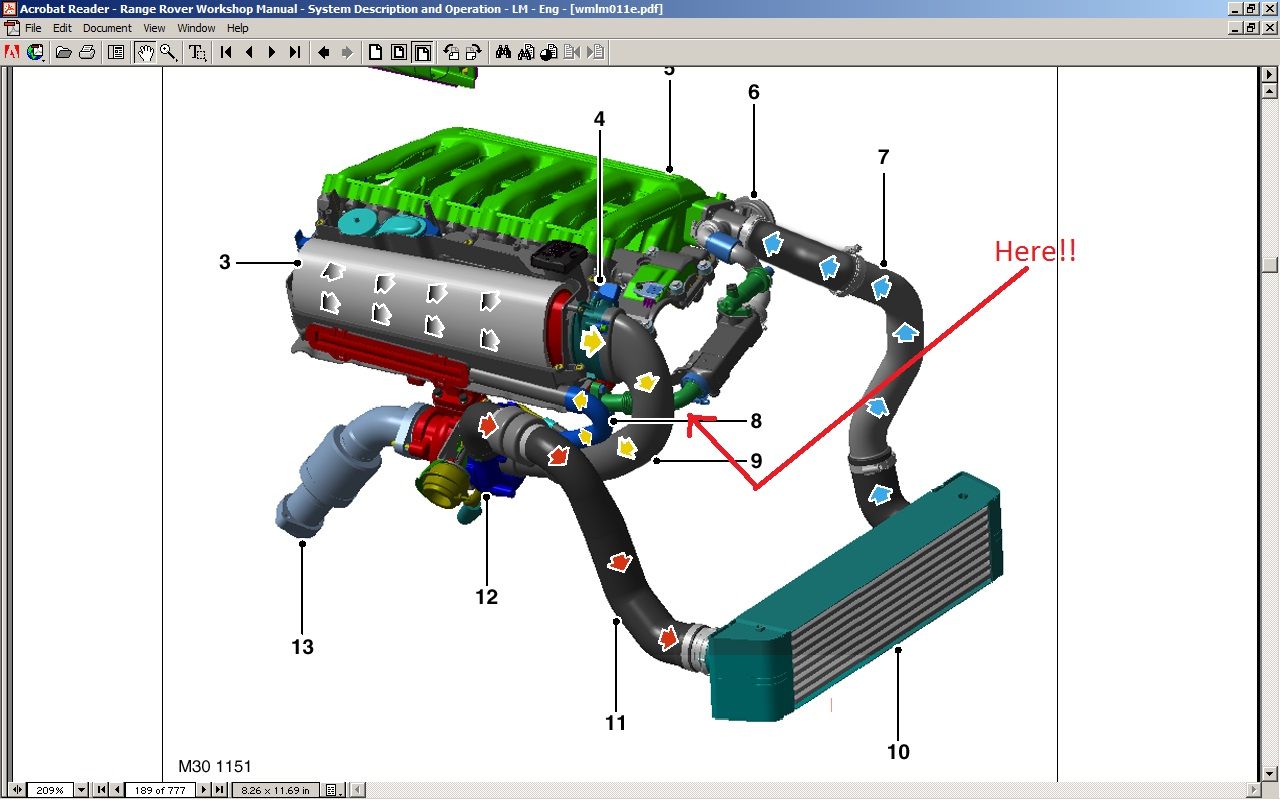Click the 8.26 x 11.69 in page size
Screen dimensions: 1280x800
275,790
